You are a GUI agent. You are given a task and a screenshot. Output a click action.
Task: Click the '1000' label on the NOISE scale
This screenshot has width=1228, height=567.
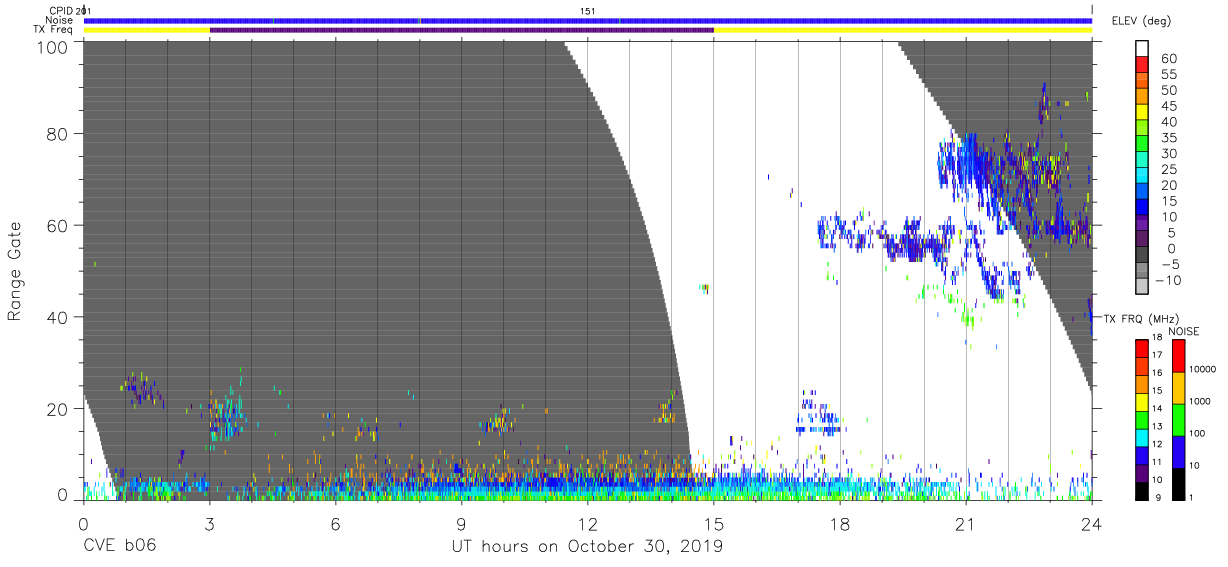tap(1202, 401)
